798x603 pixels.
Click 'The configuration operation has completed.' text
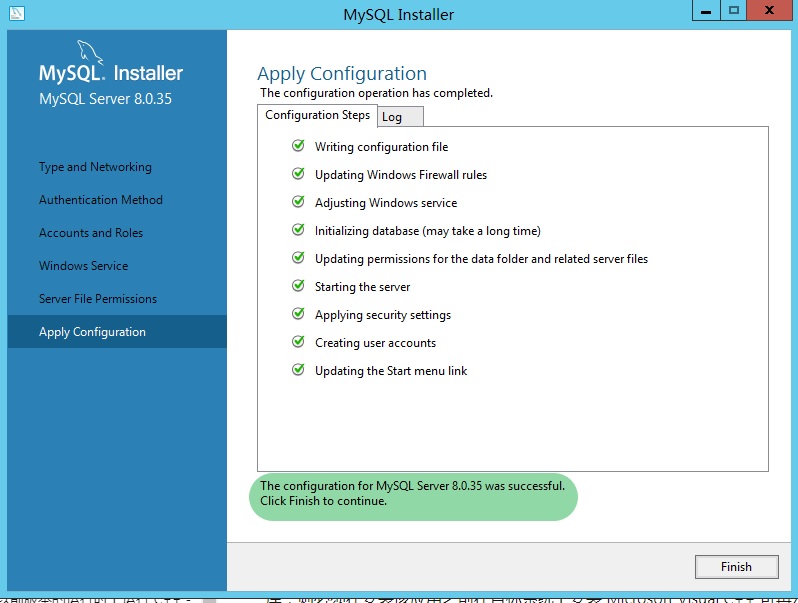pos(376,93)
